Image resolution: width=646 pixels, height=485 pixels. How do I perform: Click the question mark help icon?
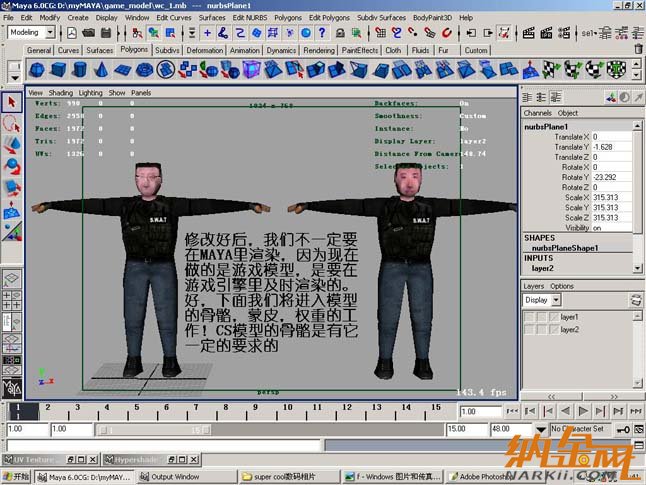(x=322, y=33)
